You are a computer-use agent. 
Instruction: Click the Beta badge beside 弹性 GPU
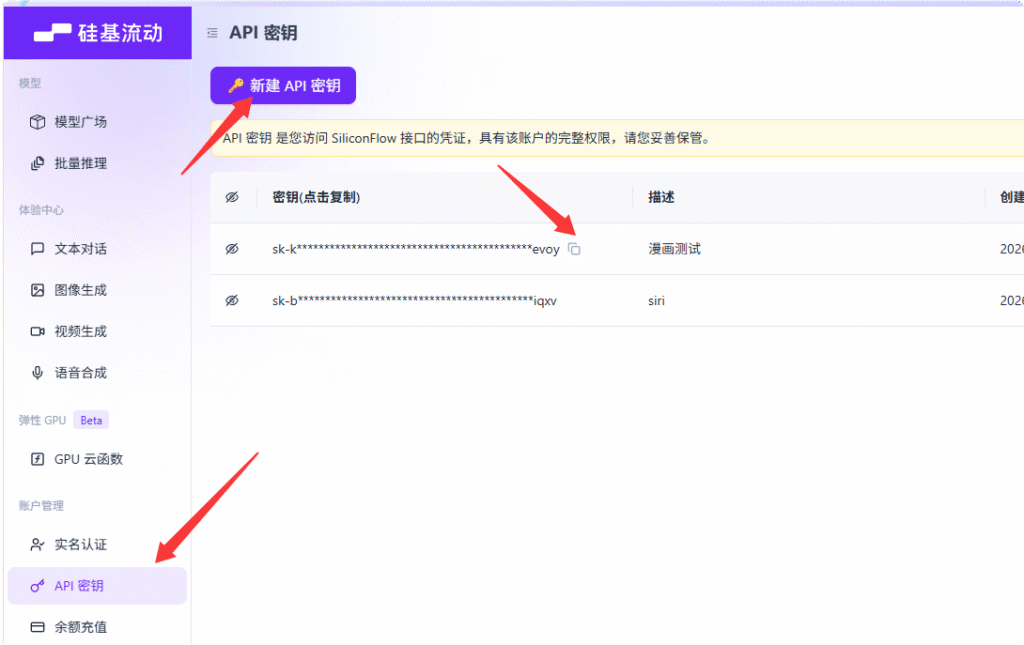91,420
